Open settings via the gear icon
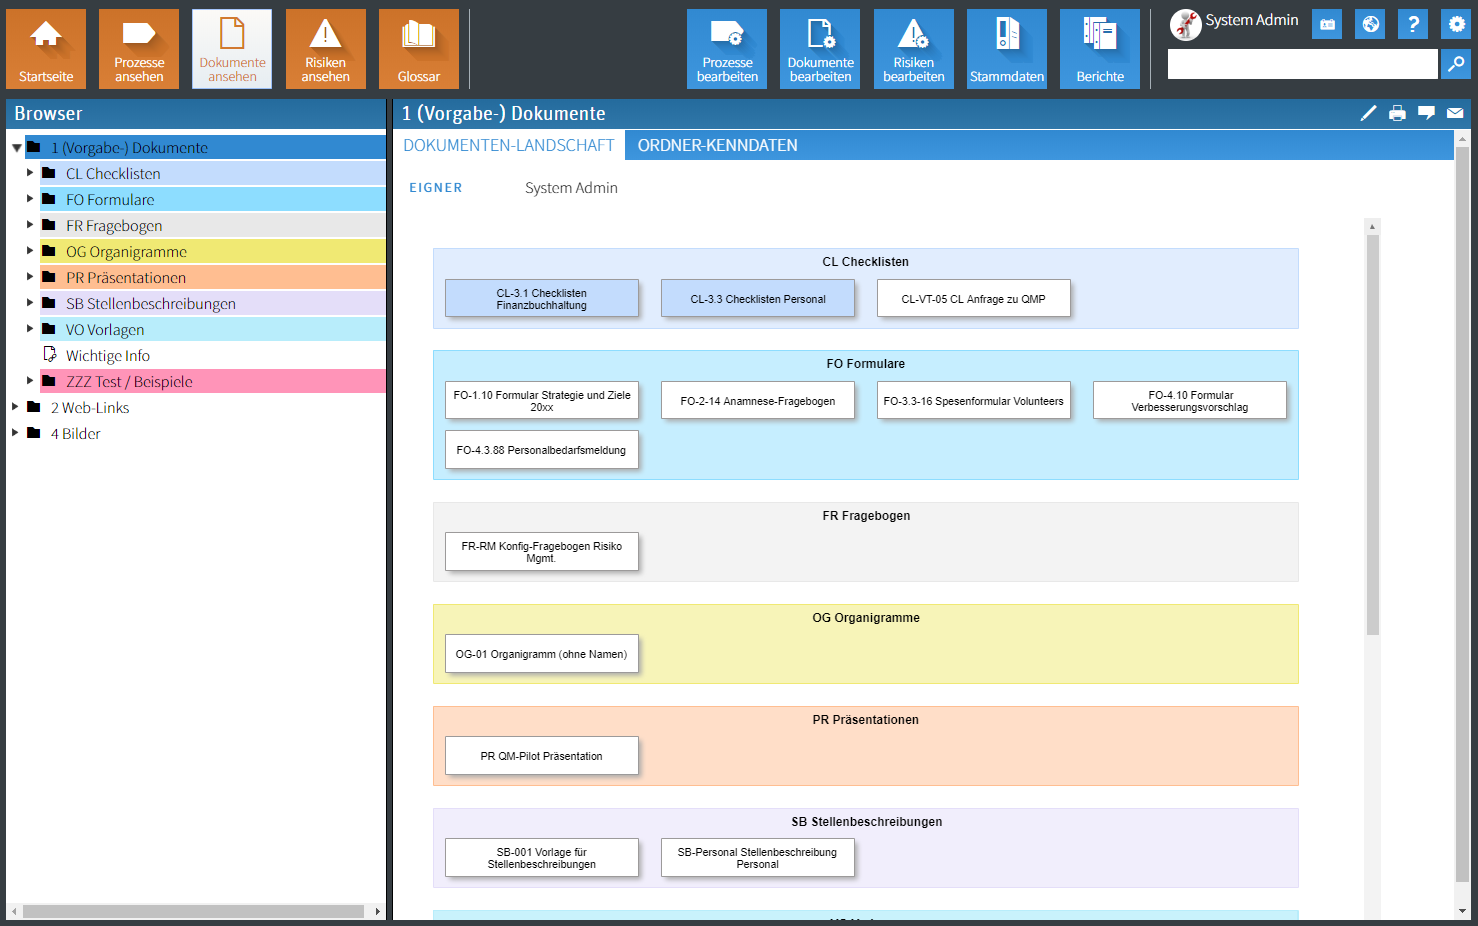 pyautogui.click(x=1456, y=23)
